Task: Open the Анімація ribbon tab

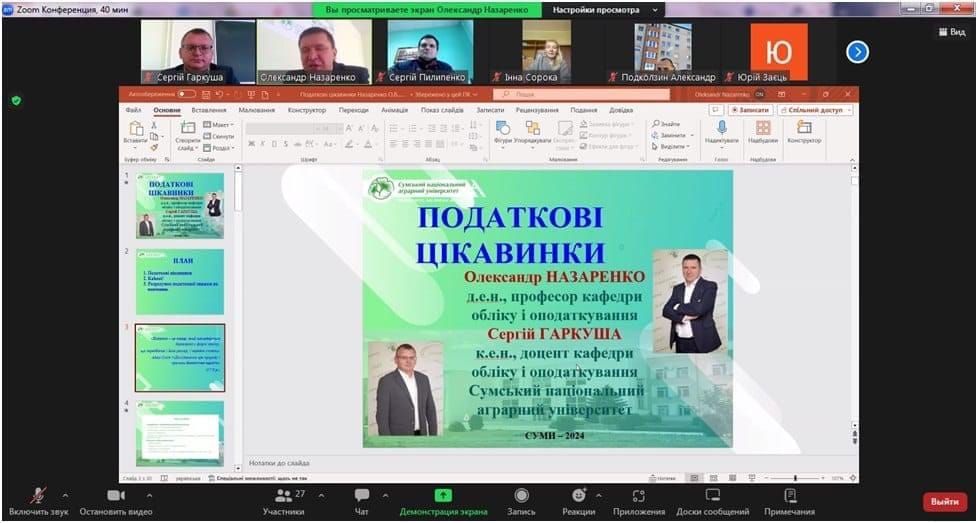Action: pos(394,110)
